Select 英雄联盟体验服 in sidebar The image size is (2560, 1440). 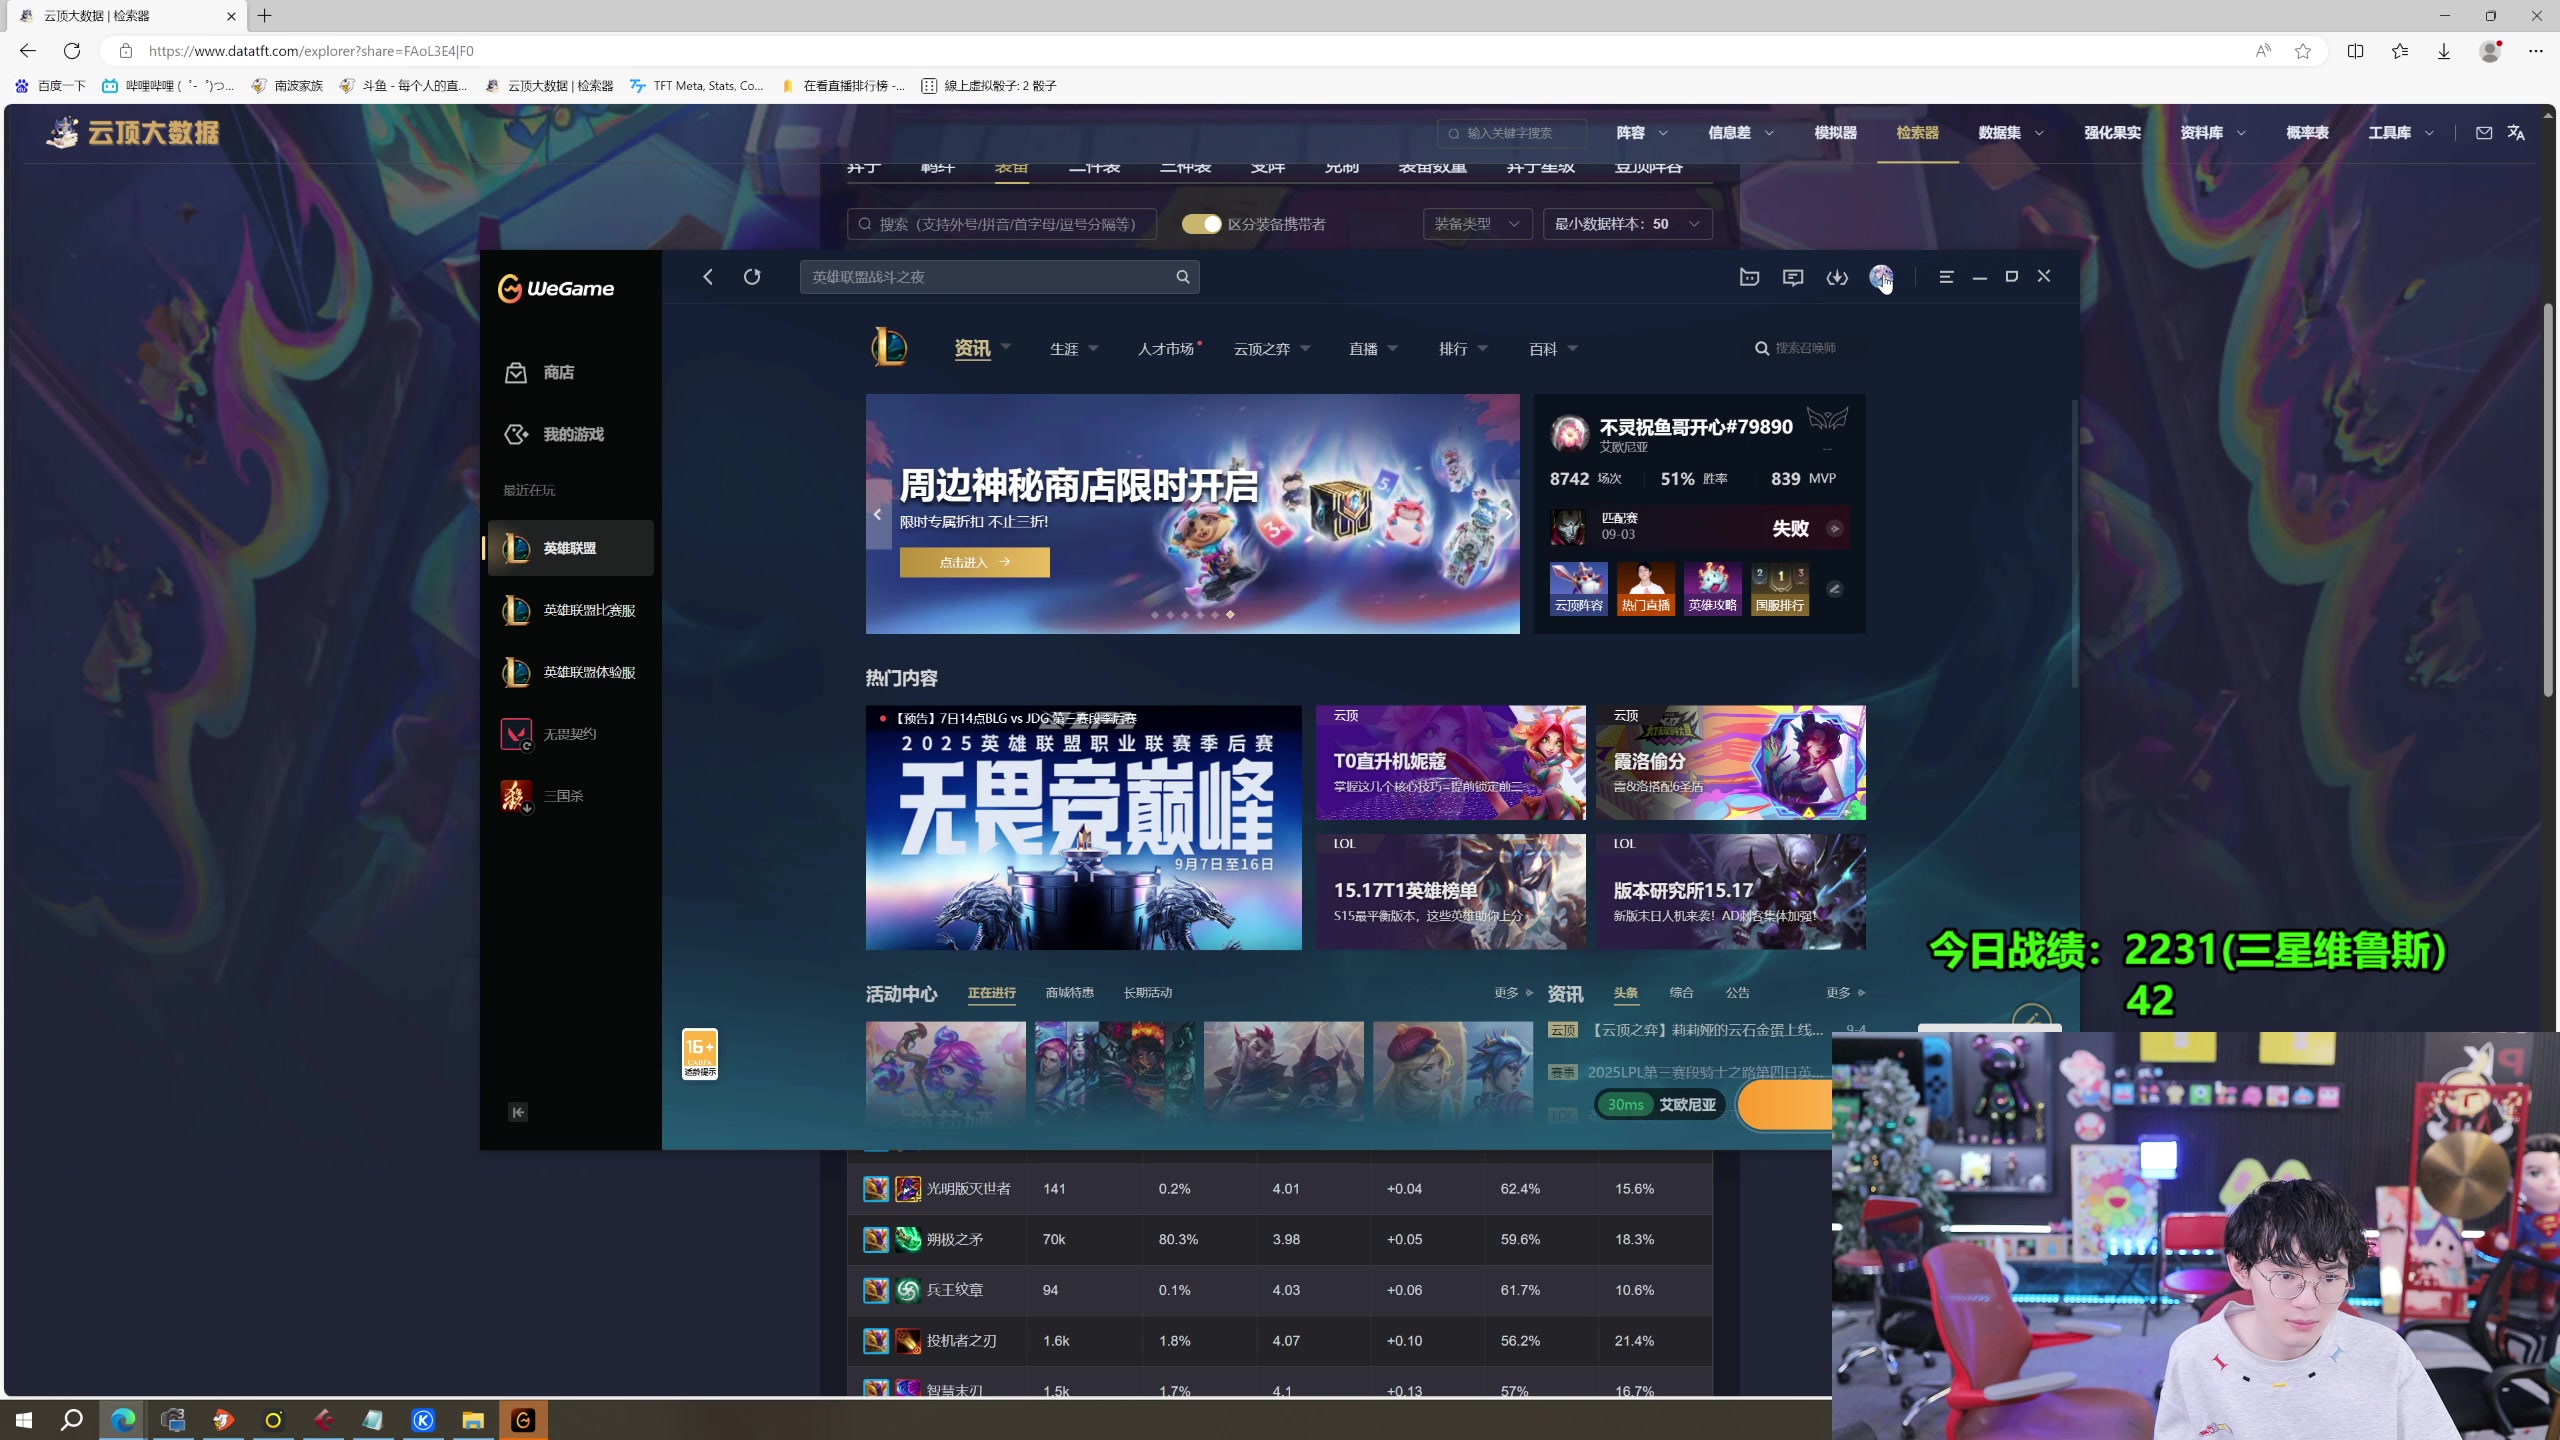pyautogui.click(x=570, y=672)
